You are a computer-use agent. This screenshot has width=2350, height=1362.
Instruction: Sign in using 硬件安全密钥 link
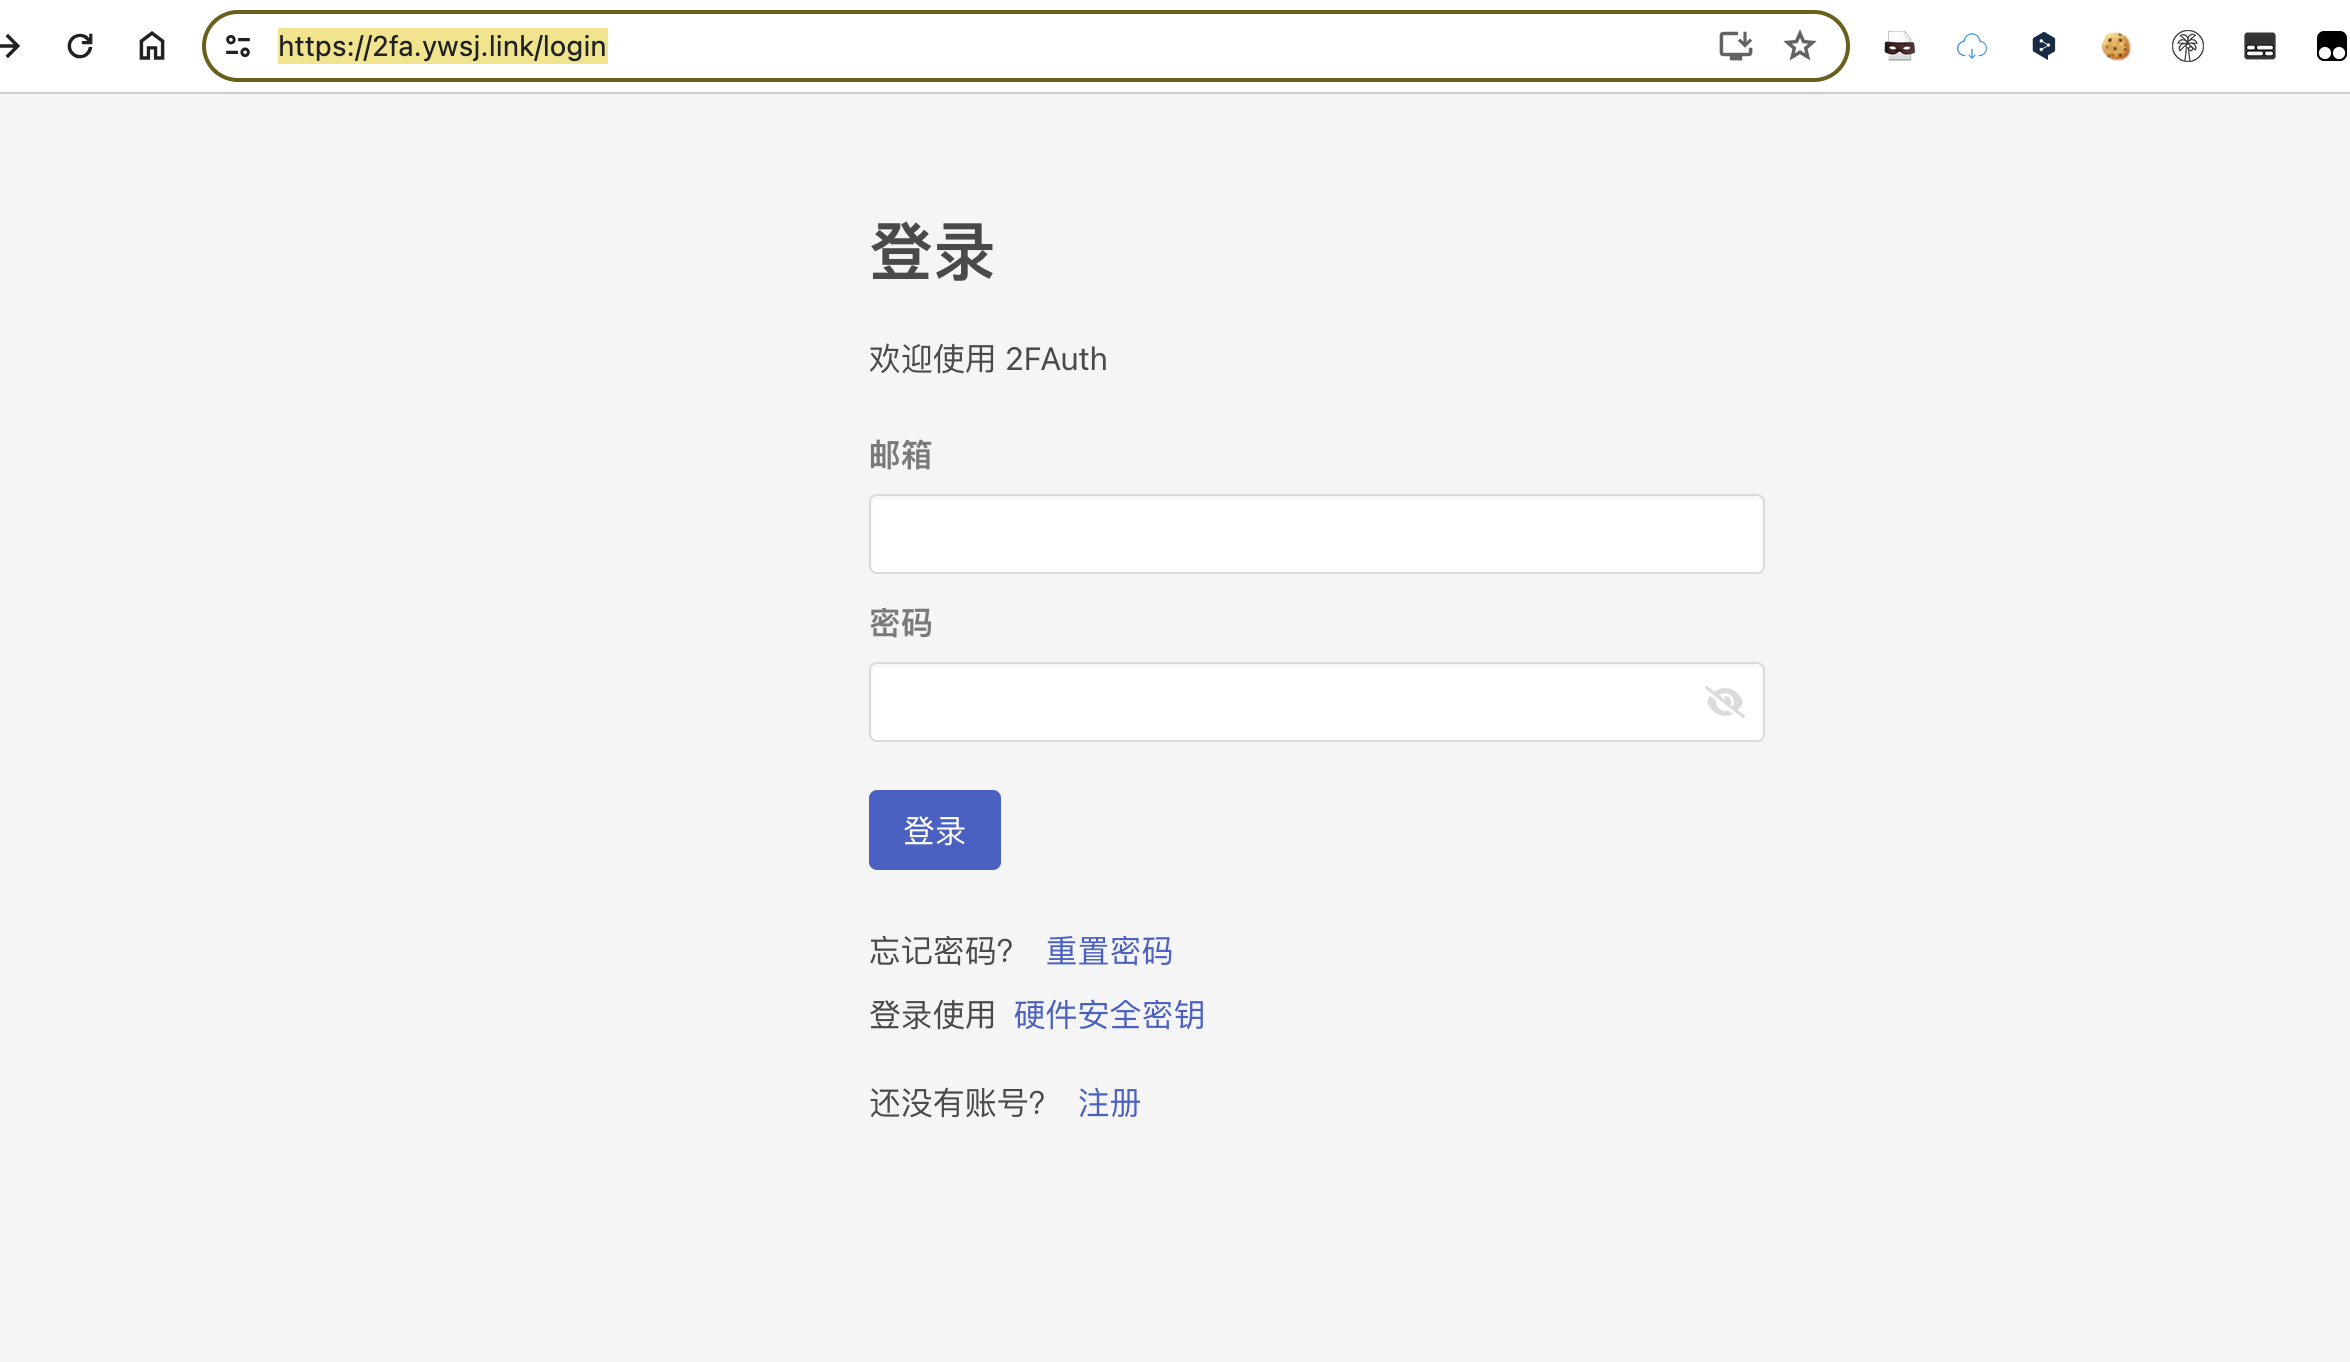[x=1109, y=1015]
